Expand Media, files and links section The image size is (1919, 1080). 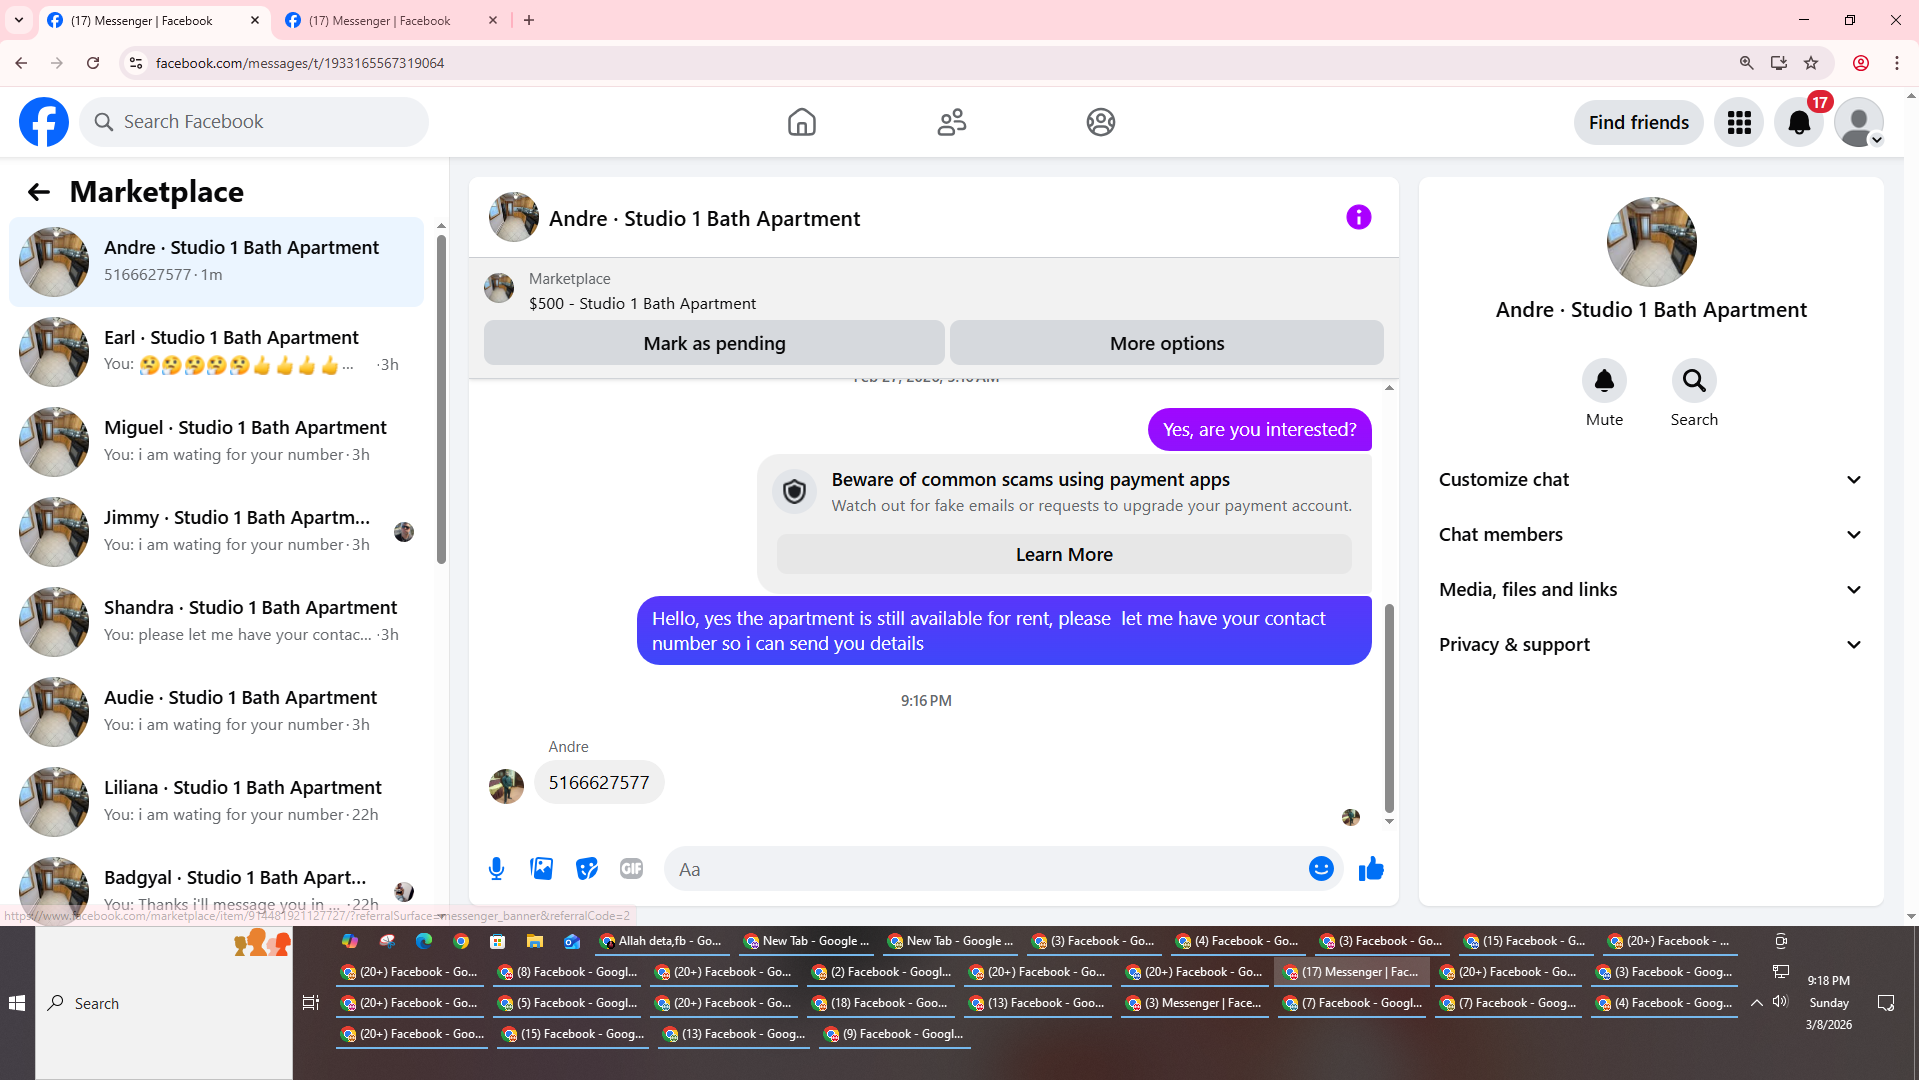1650,590
